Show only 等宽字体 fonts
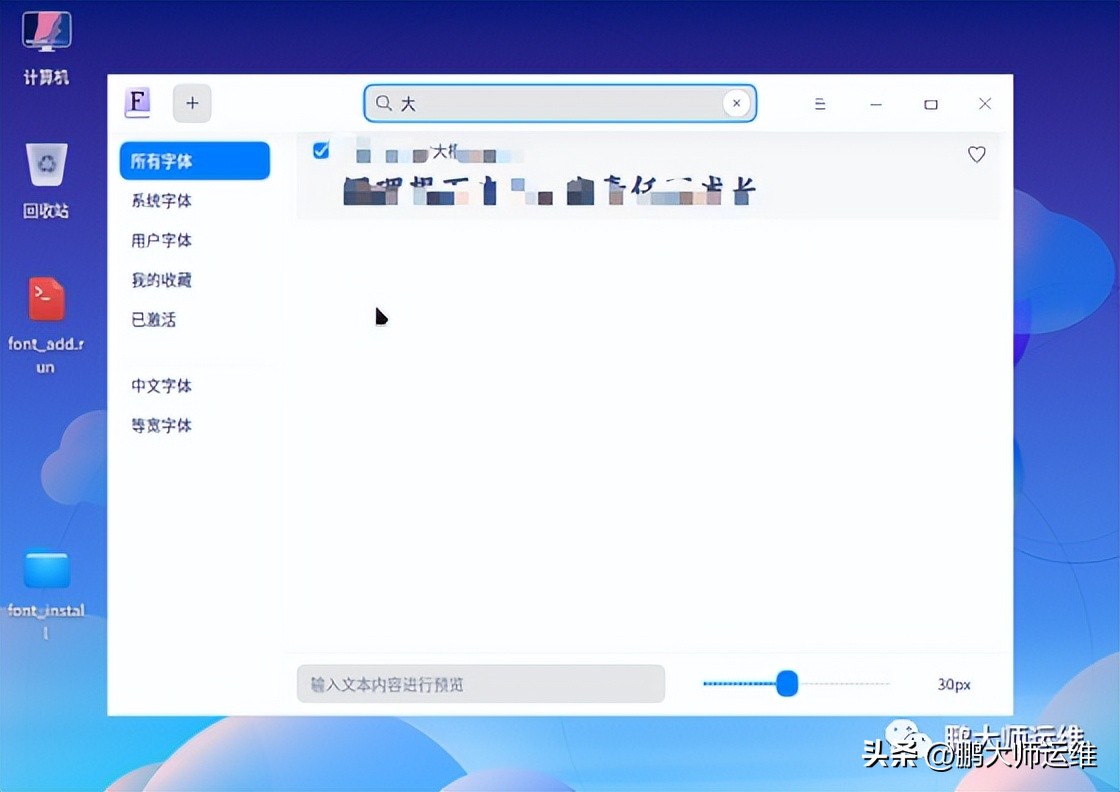1120x792 pixels. pyautogui.click(x=160, y=425)
